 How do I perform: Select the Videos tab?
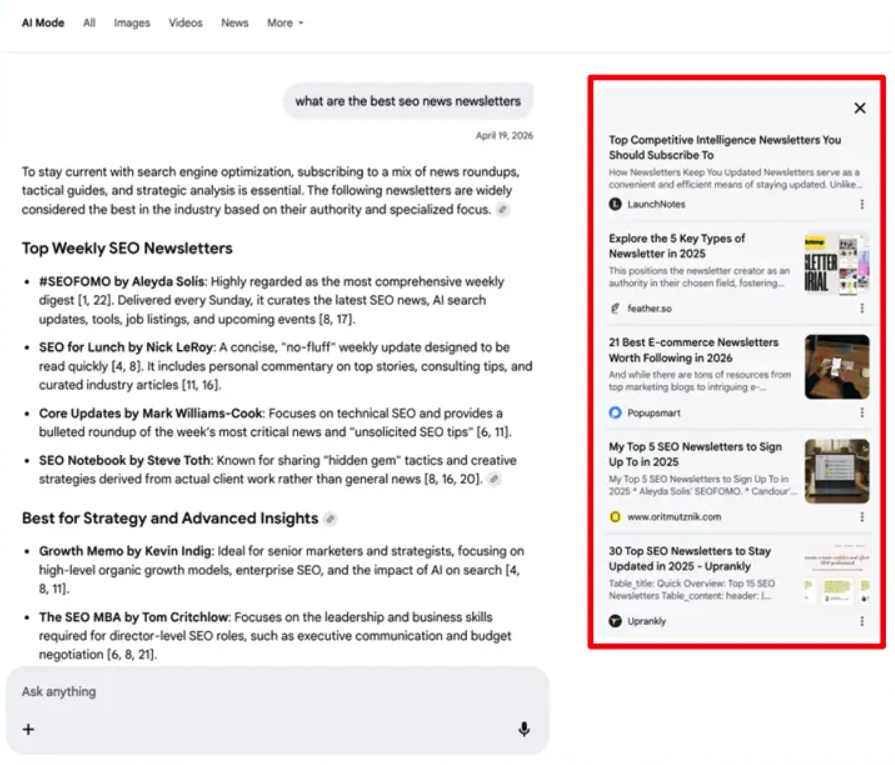click(186, 23)
